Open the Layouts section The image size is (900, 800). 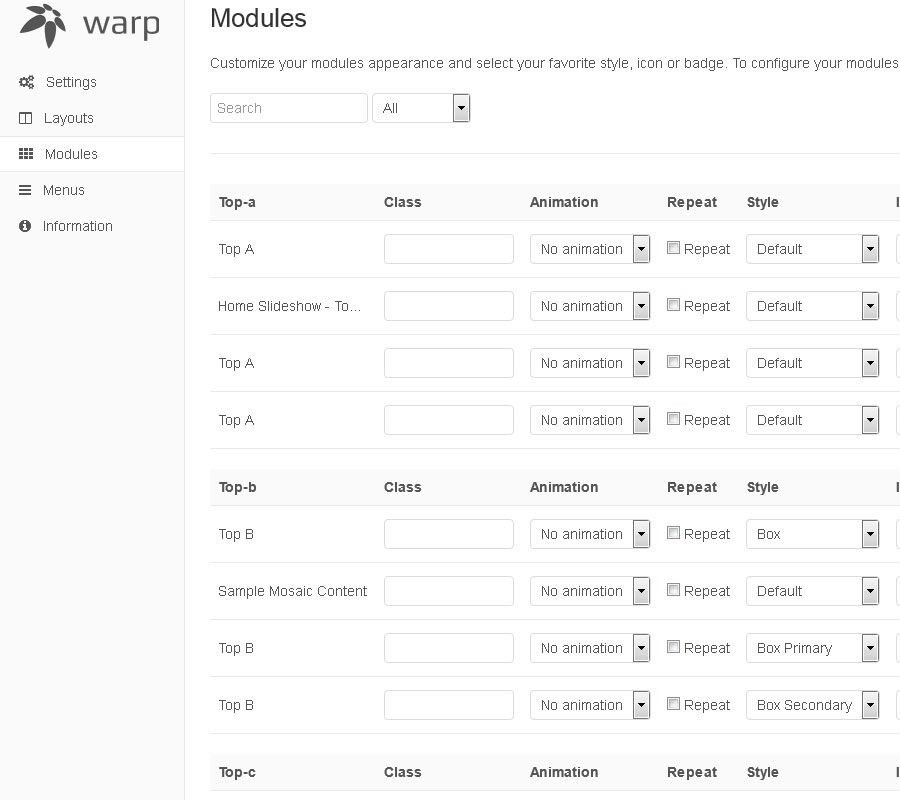(x=68, y=118)
